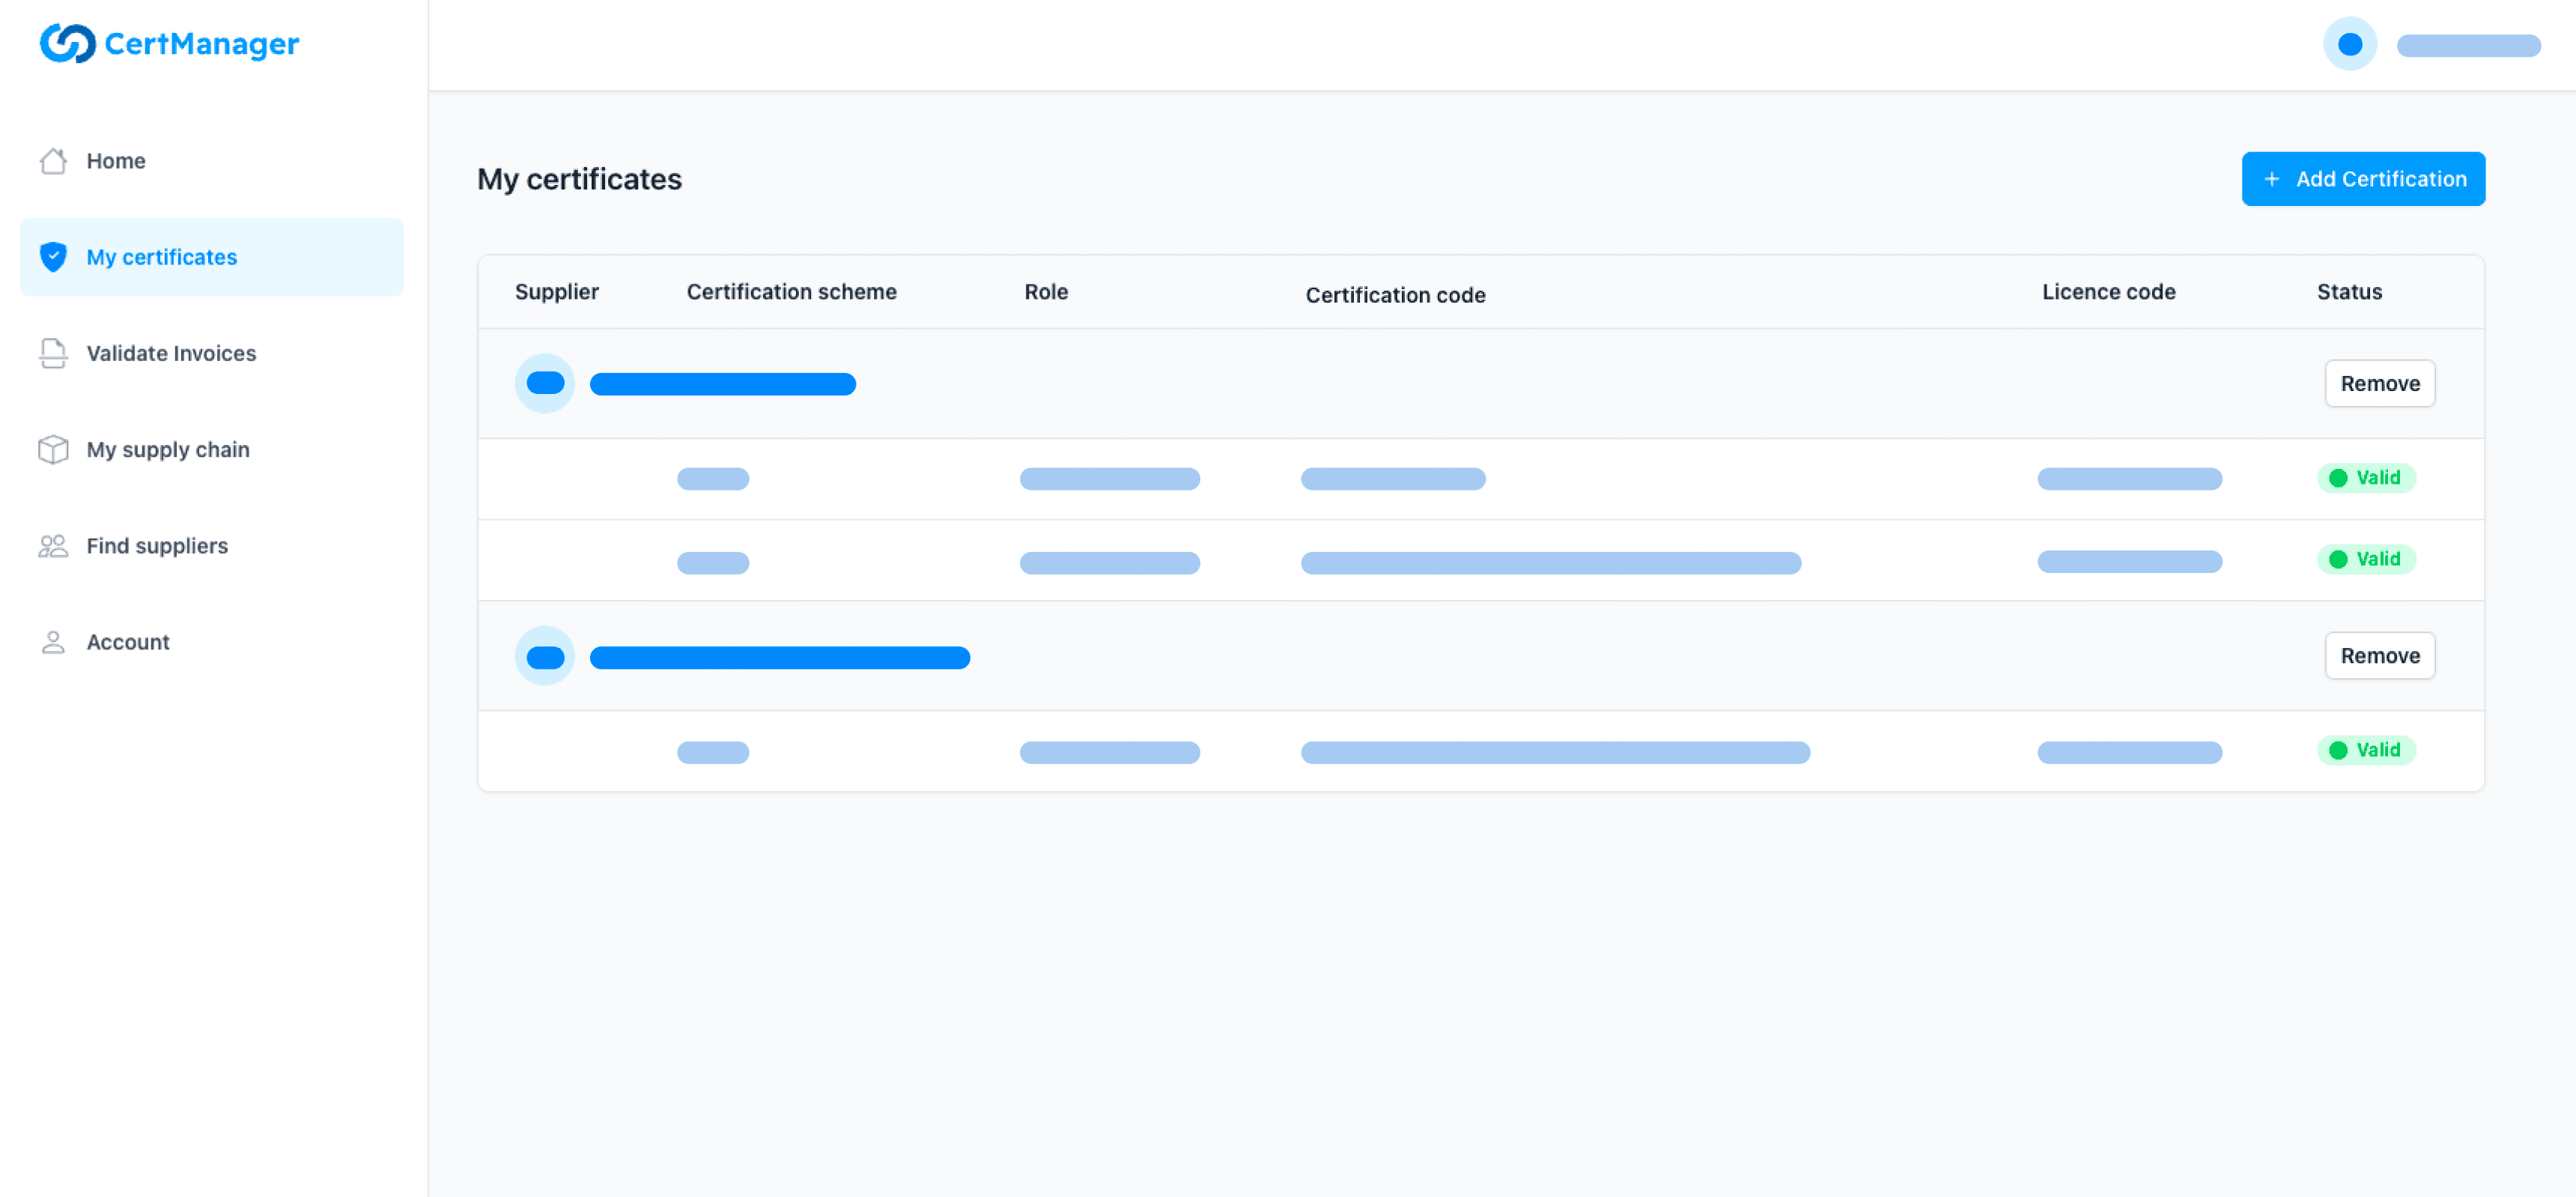This screenshot has height=1197, width=2576.
Task: Click the first supplier's avatar icon
Action: (545, 383)
